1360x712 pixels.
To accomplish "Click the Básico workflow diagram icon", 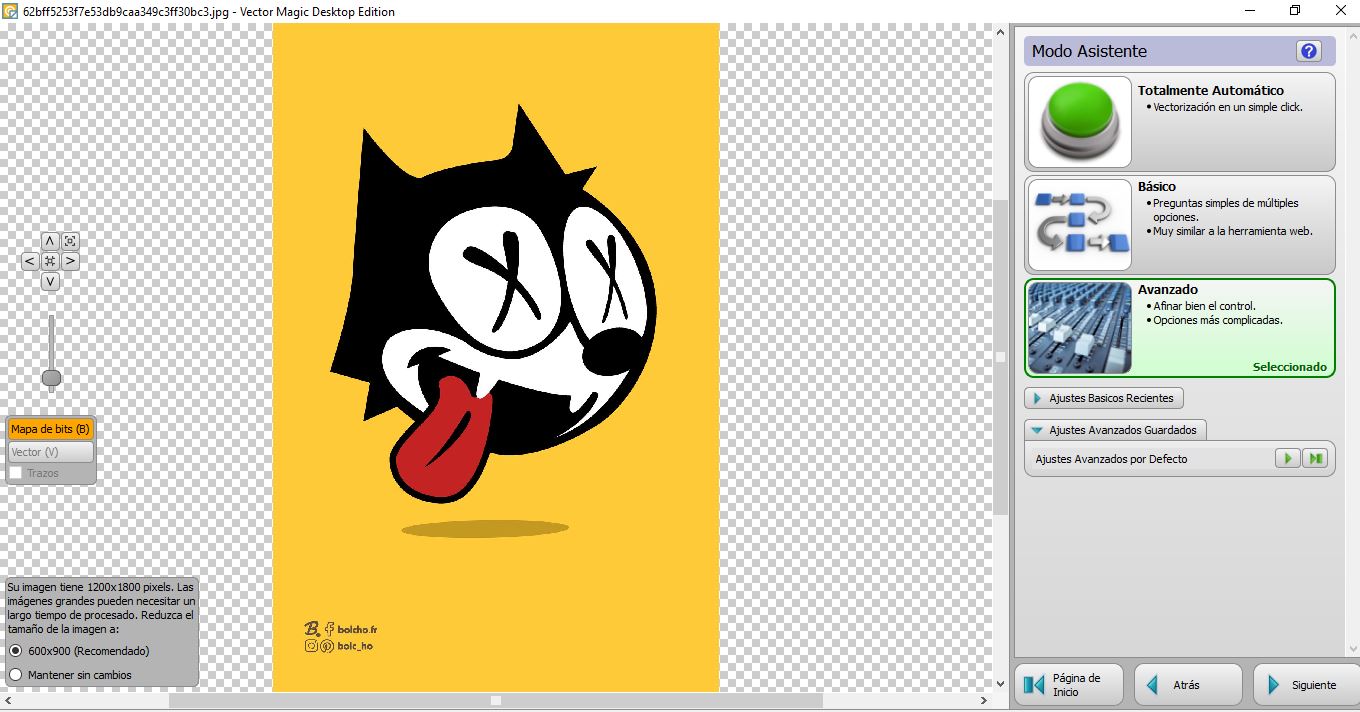I will click(x=1080, y=225).
